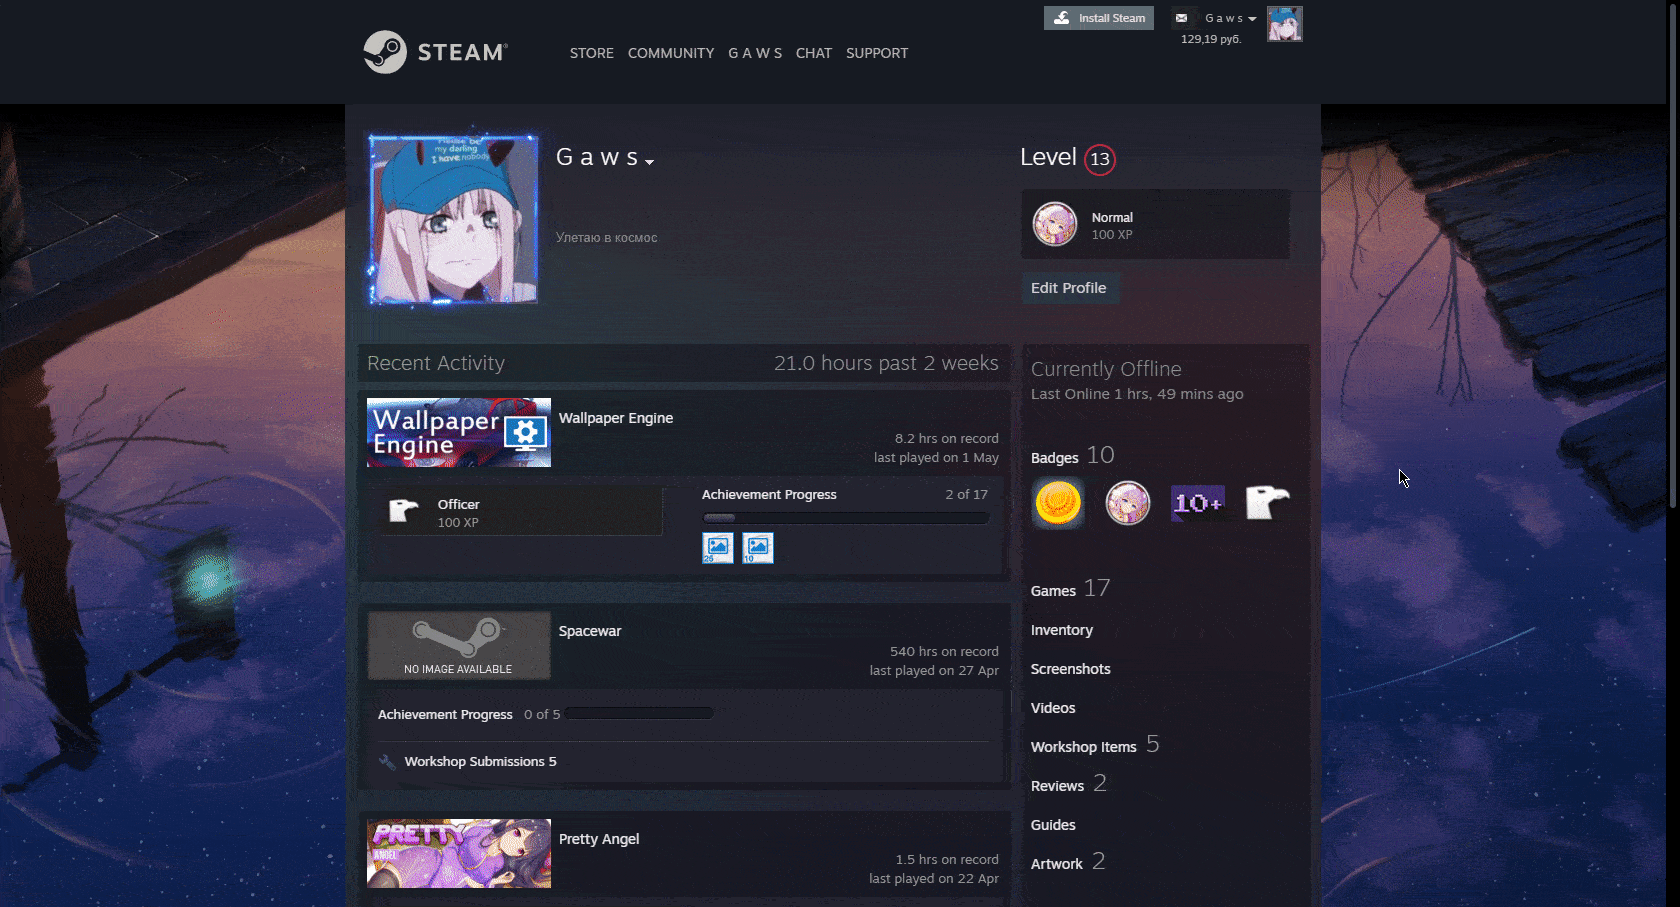Open Workshop Items from the sidebar
The image size is (1680, 907).
point(1084,746)
